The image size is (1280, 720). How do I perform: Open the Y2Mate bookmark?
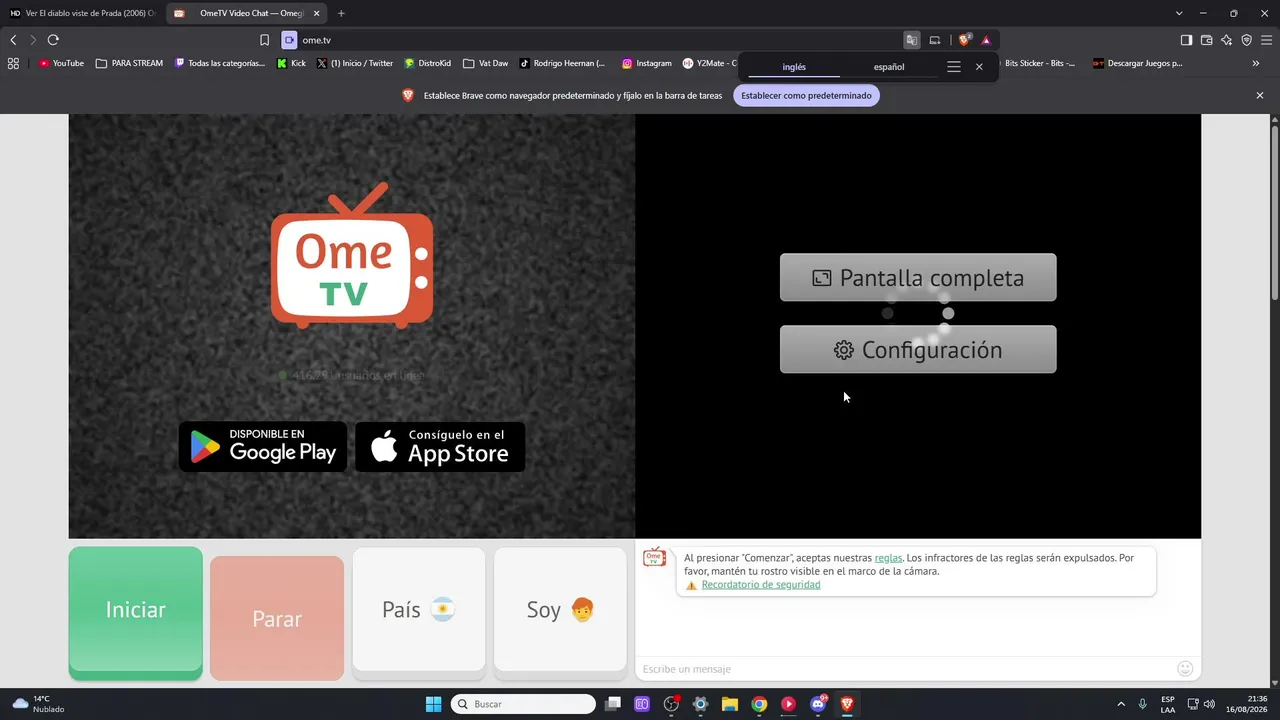(x=709, y=63)
